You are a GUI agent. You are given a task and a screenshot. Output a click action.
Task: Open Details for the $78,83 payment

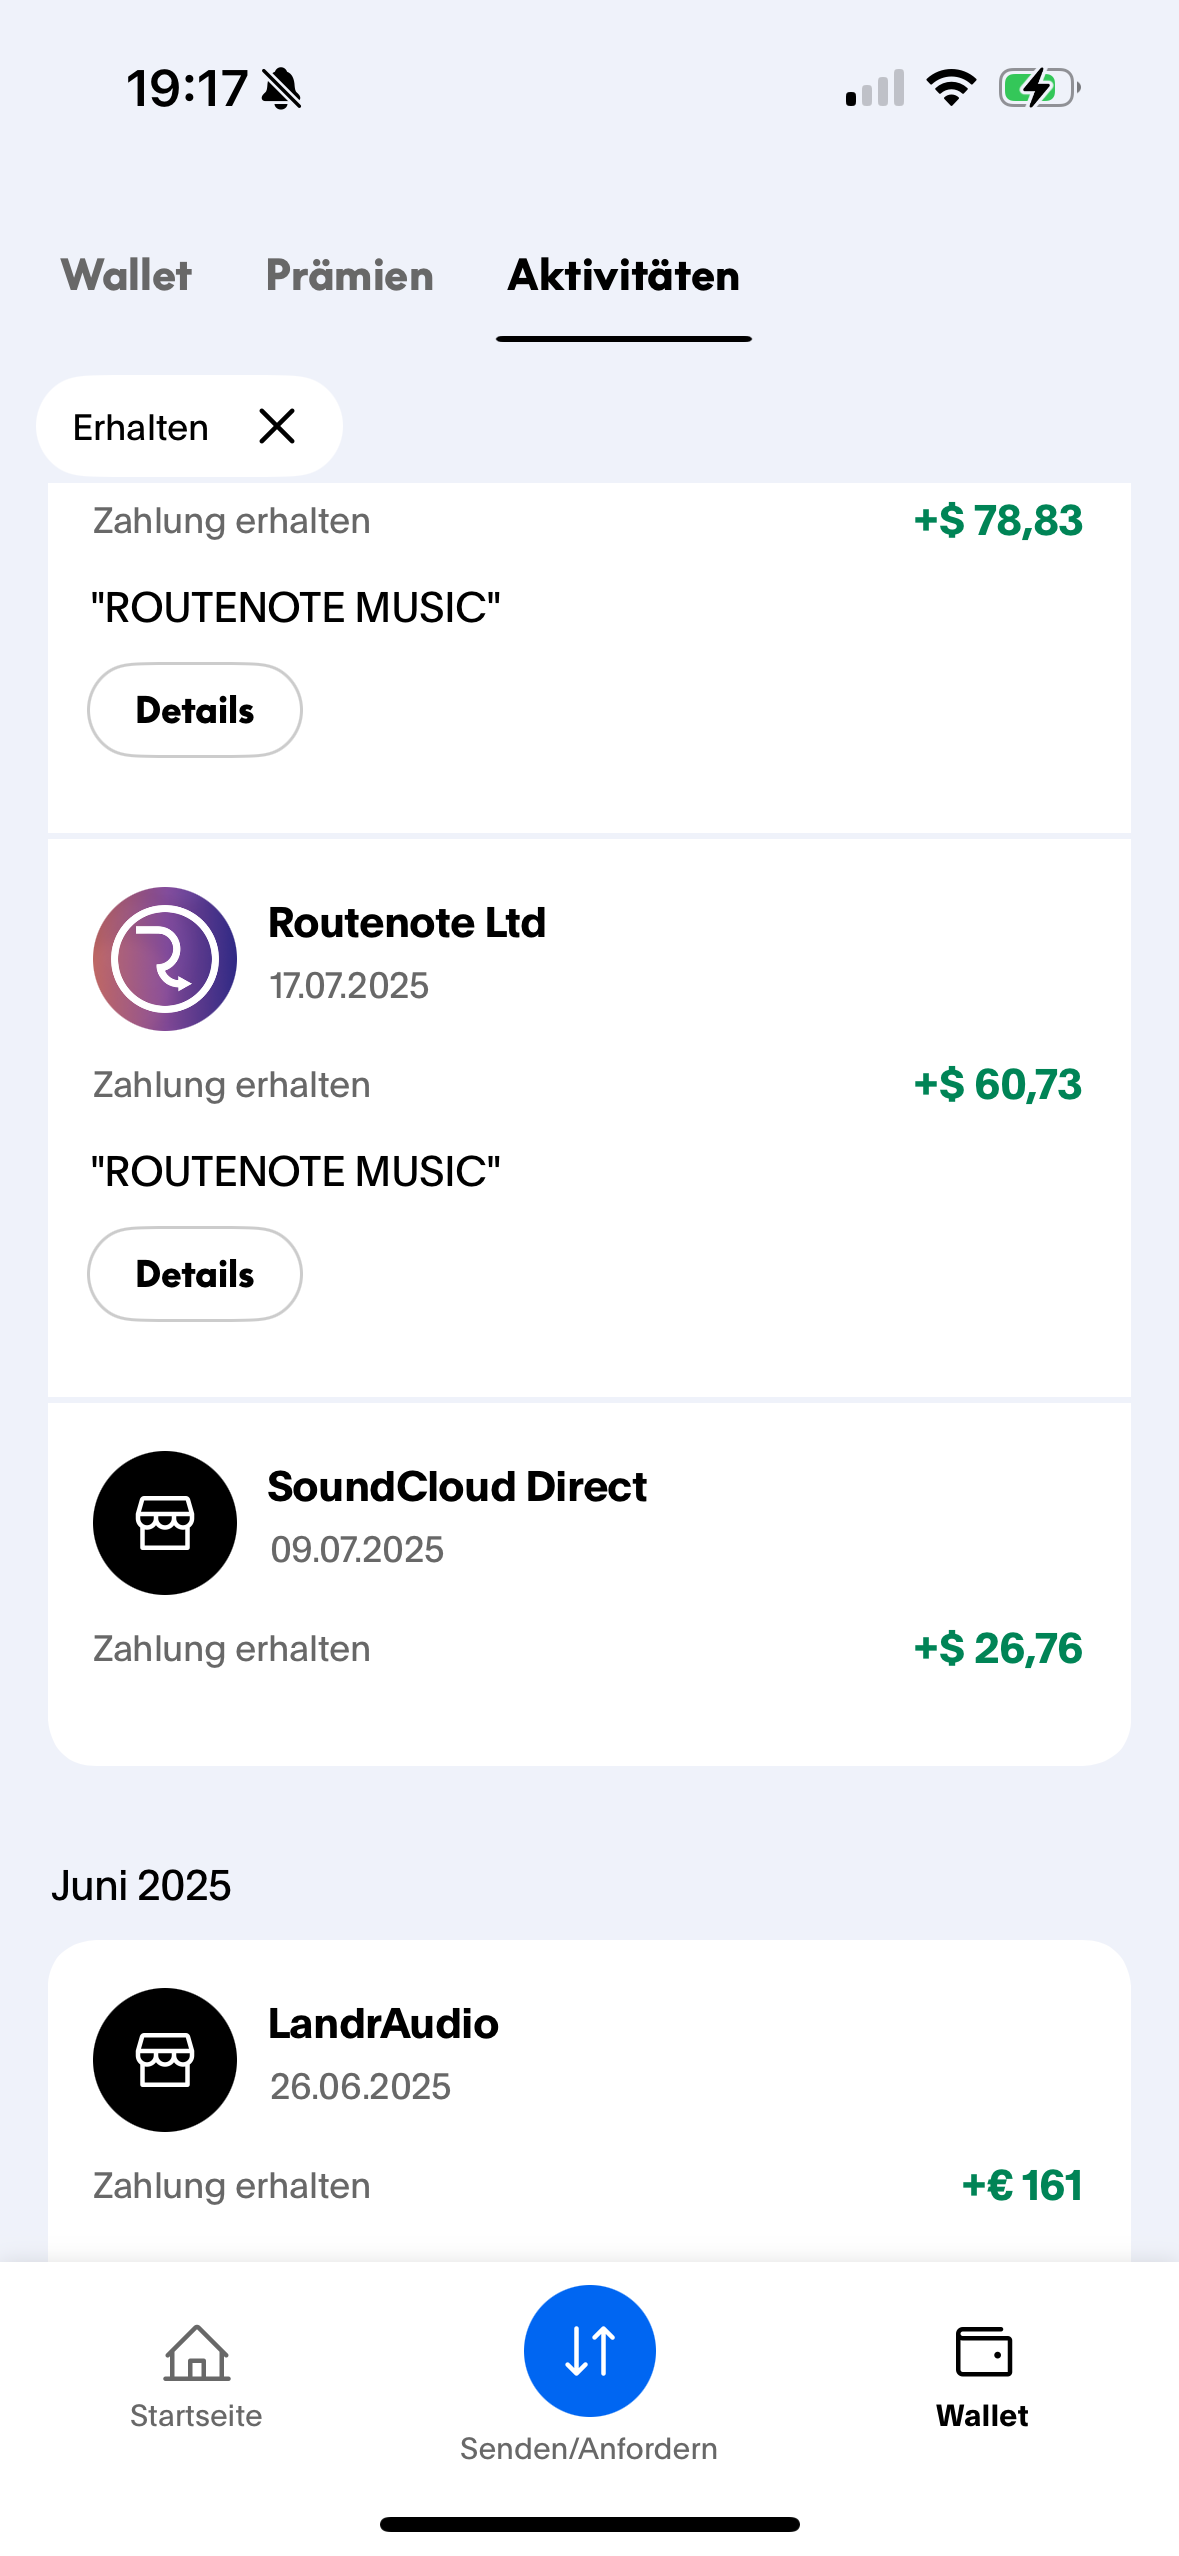point(195,710)
